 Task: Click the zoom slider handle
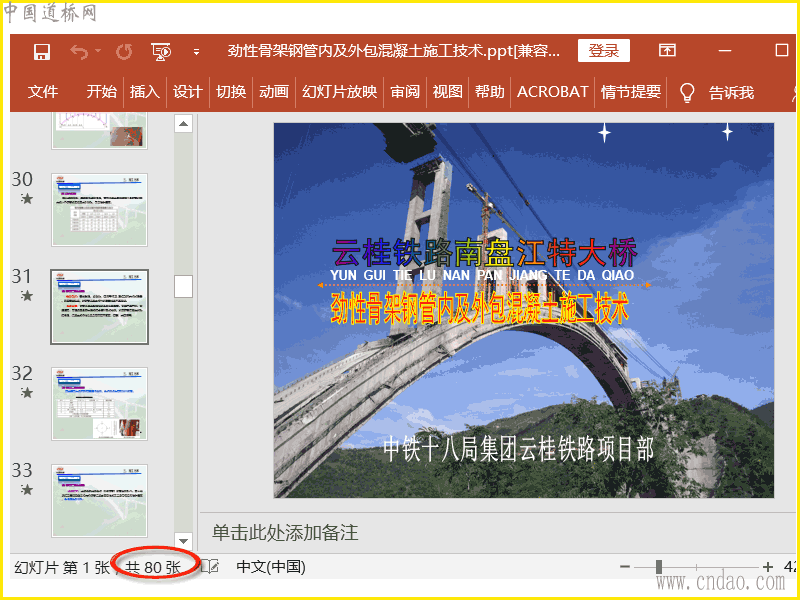coord(659,567)
